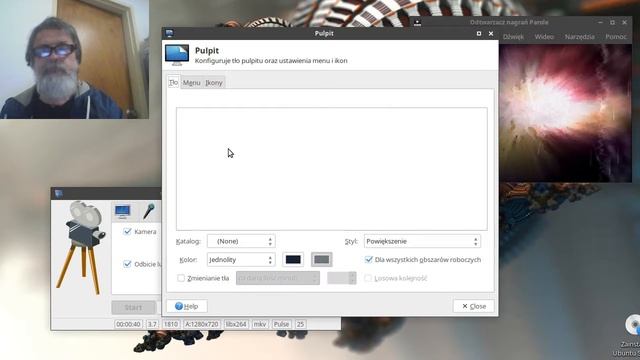Click the 3.7 status bar value
The image size is (640, 360).
(152, 324)
